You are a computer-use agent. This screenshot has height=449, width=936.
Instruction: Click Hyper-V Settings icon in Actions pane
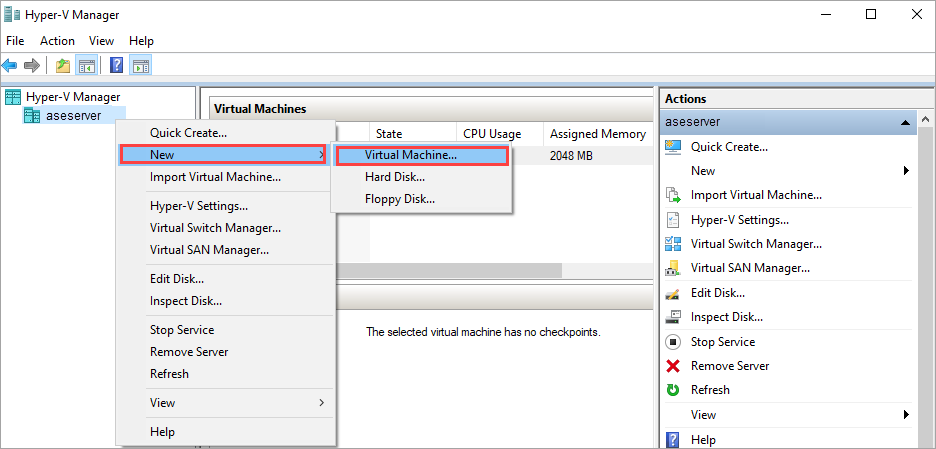tap(673, 220)
